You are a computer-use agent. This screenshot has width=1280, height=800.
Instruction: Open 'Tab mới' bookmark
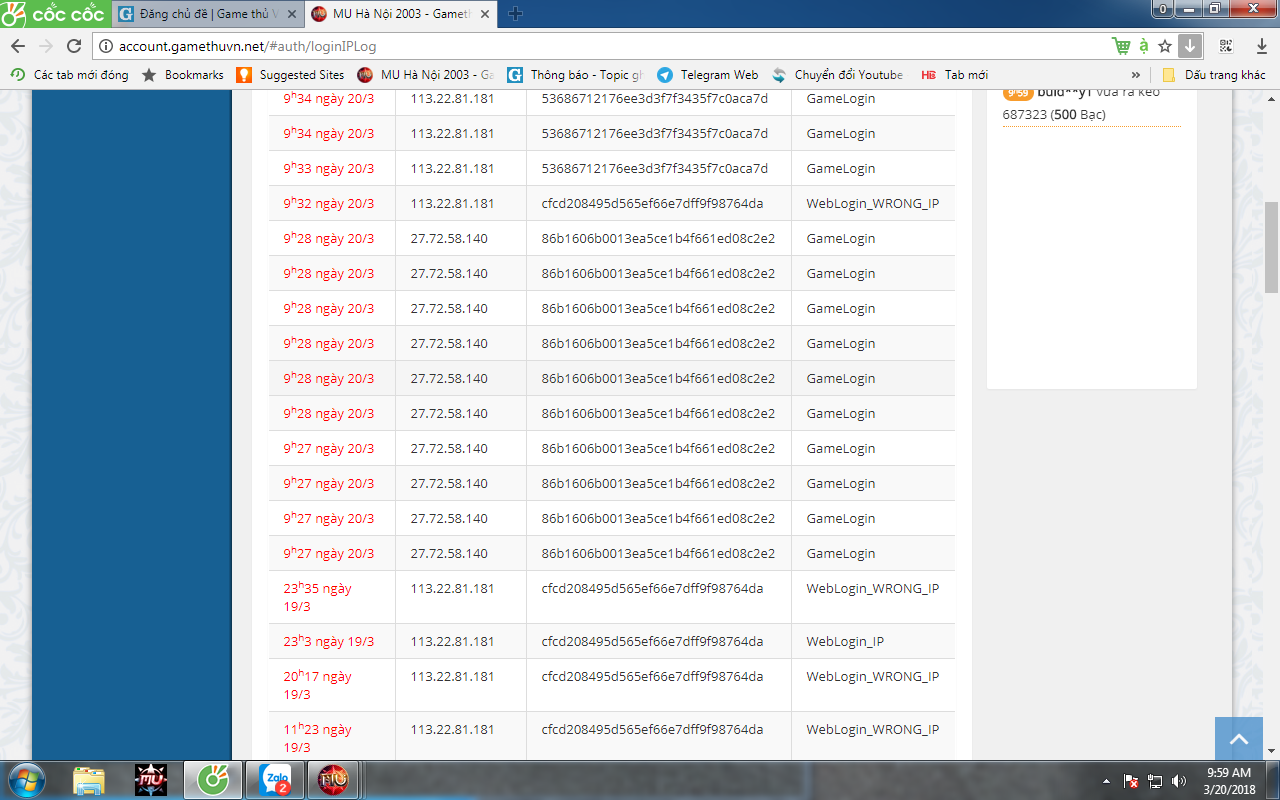click(955, 75)
